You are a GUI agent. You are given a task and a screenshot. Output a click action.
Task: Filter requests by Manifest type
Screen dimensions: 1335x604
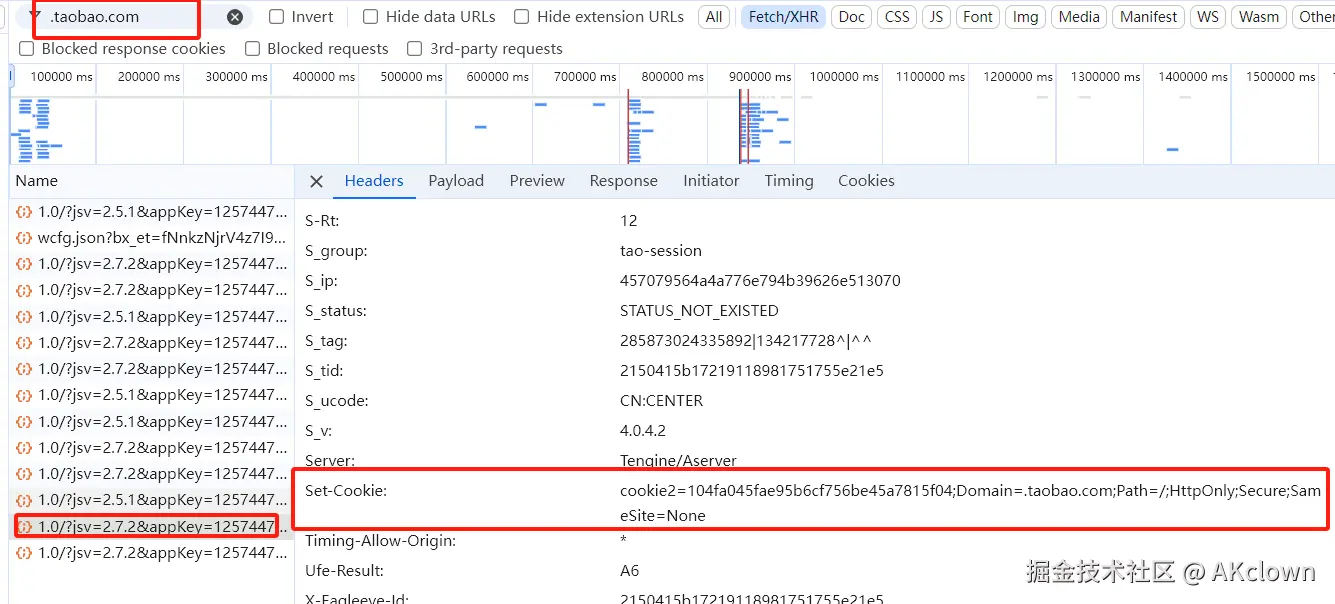click(1148, 17)
